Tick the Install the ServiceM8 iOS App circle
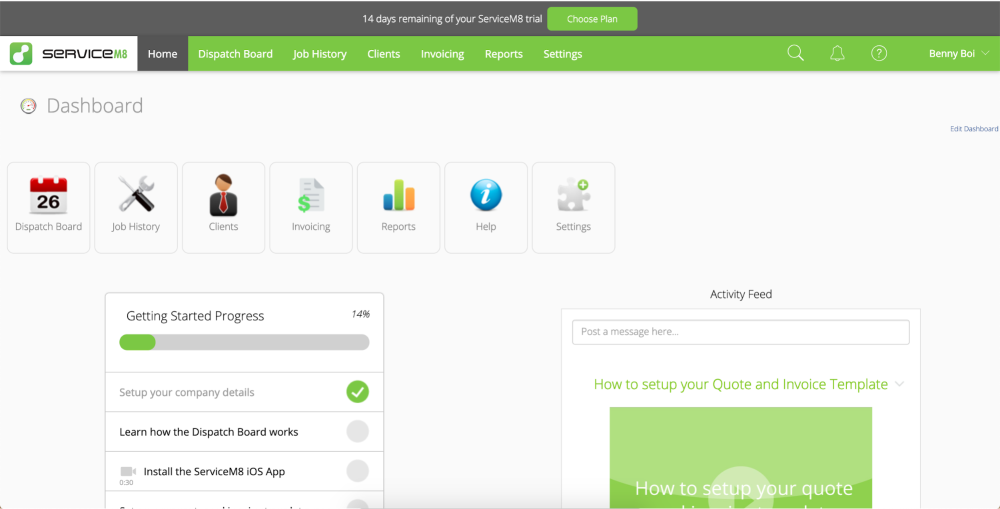Screen dimensions: 1000x509 pos(357,471)
